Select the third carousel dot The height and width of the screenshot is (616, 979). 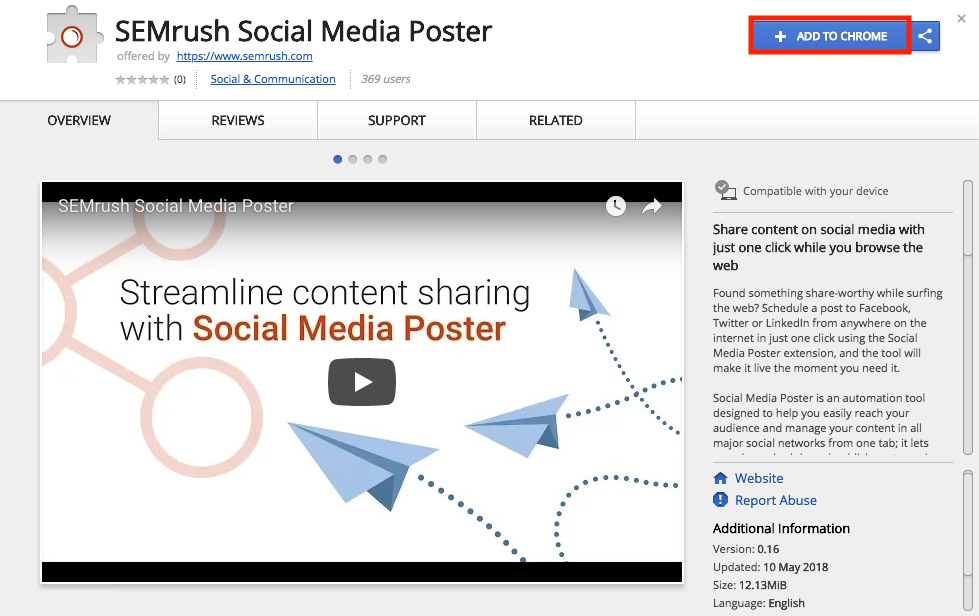tap(368, 159)
